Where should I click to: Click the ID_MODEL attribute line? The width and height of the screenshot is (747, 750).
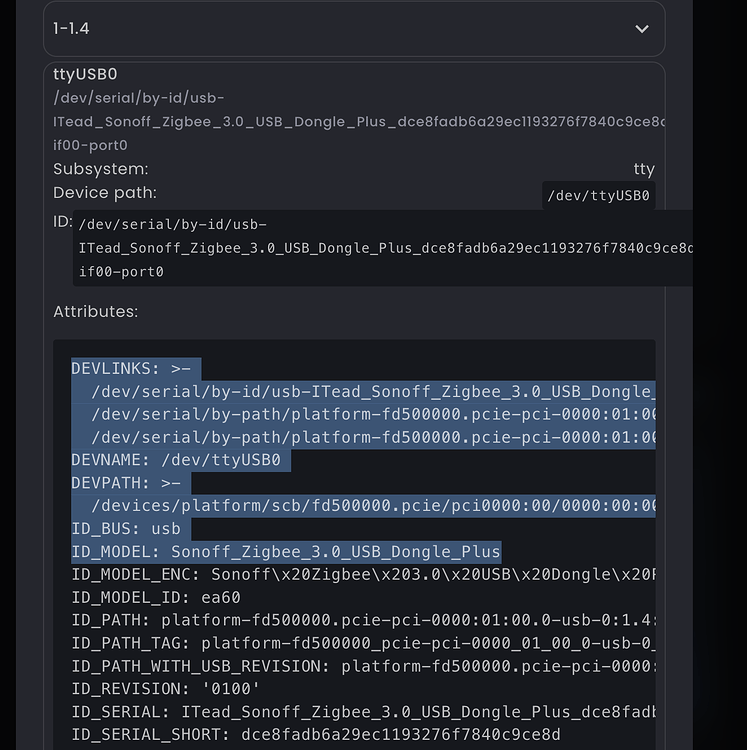pyautogui.click(x=285, y=552)
